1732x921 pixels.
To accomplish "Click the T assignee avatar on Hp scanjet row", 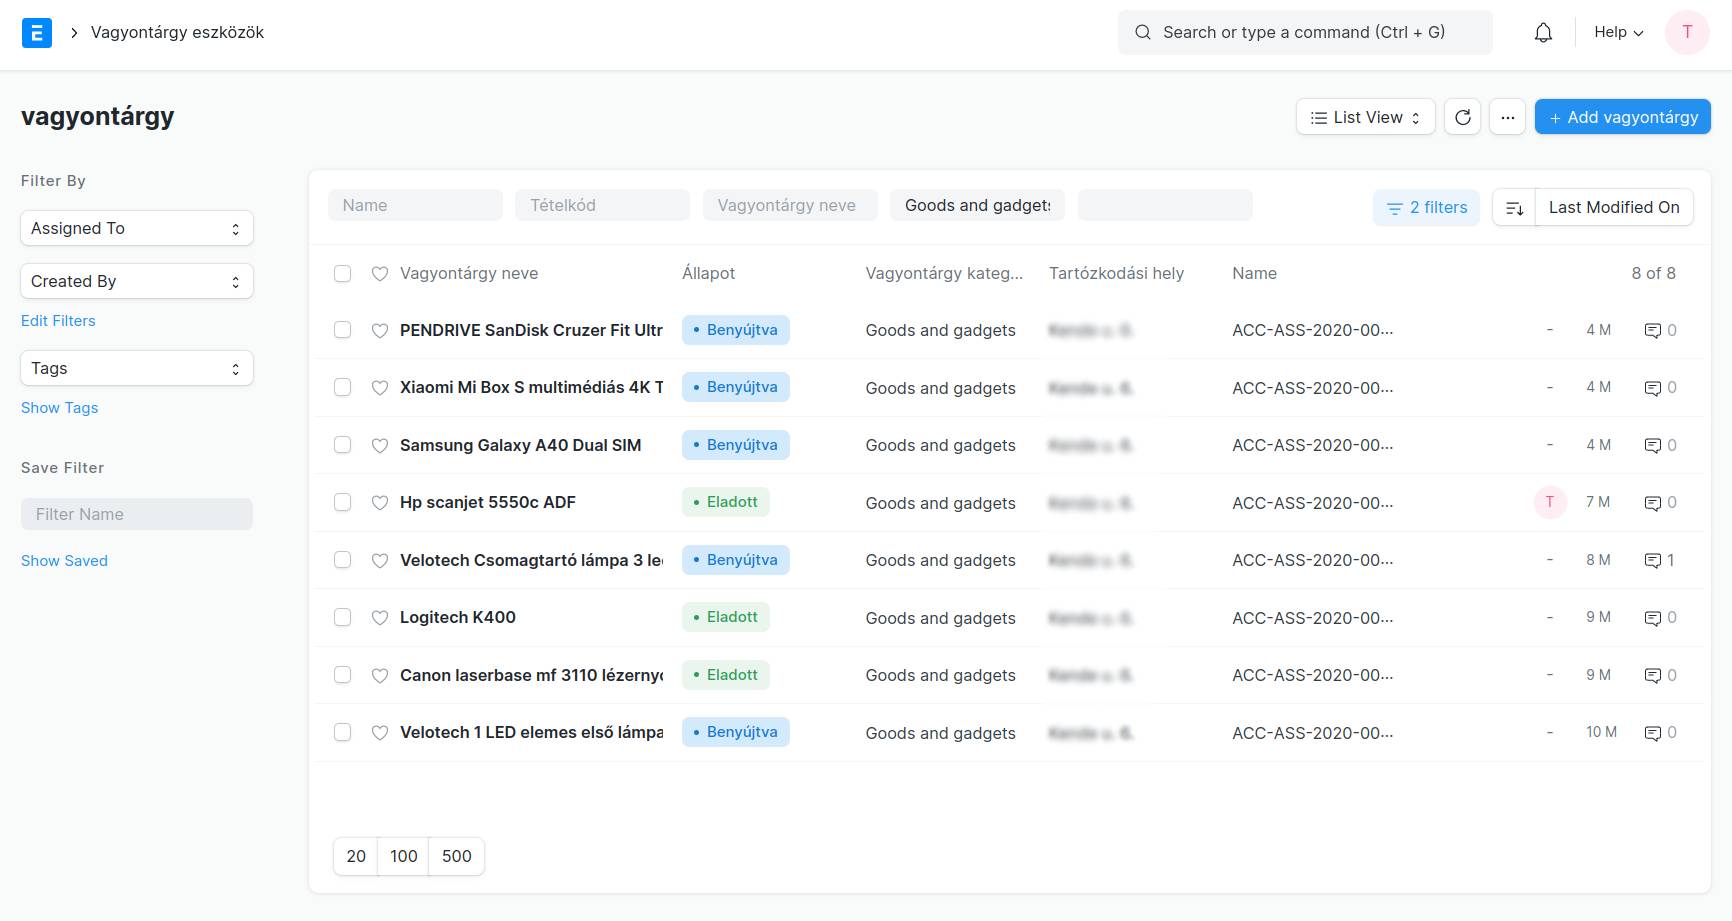I will [x=1549, y=502].
